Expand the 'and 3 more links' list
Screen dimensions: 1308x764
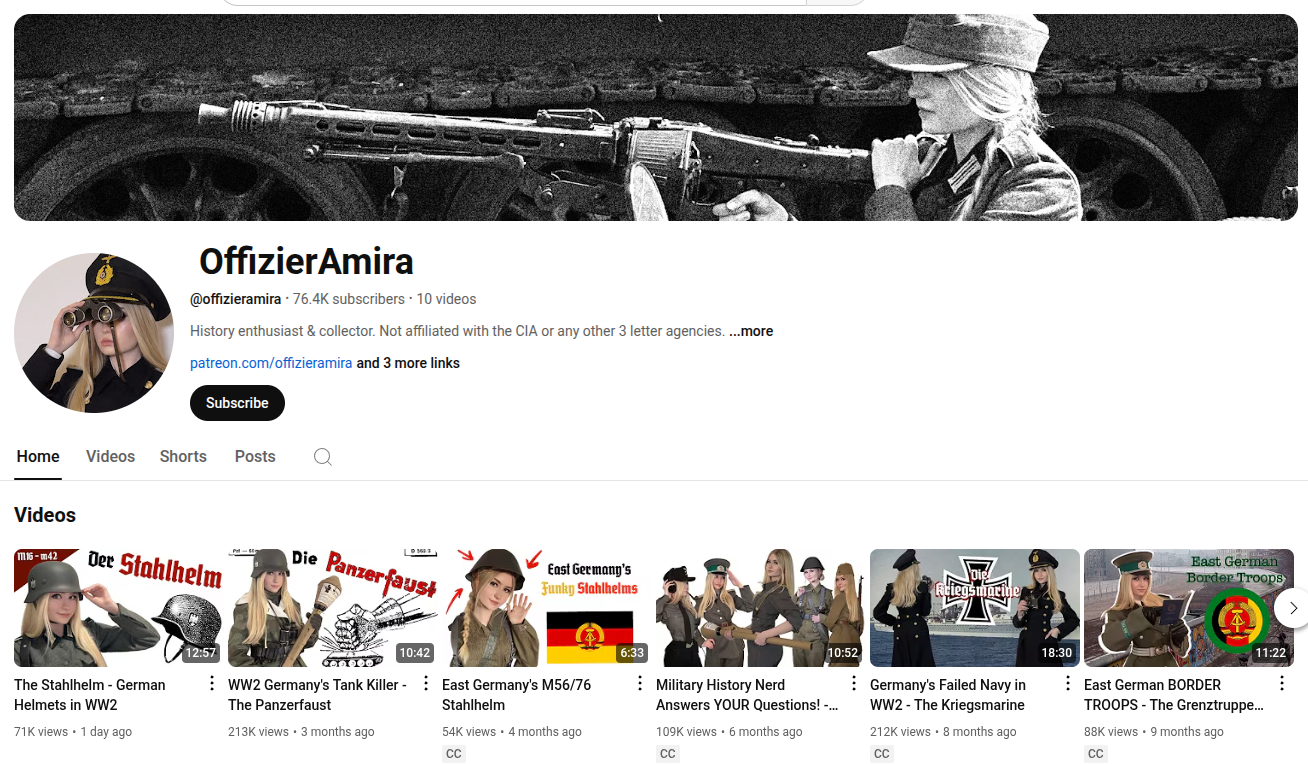pyautogui.click(x=408, y=363)
